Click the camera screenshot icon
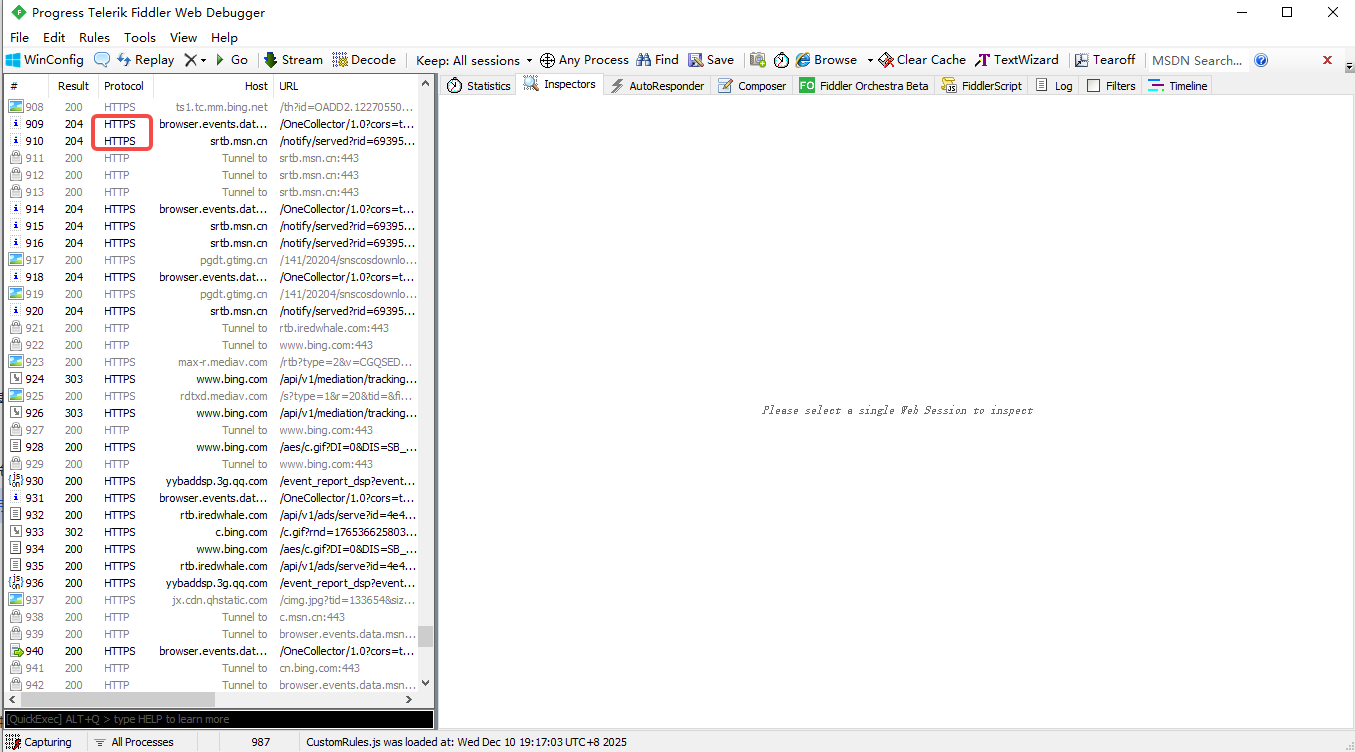1355x752 pixels. pyautogui.click(x=758, y=60)
